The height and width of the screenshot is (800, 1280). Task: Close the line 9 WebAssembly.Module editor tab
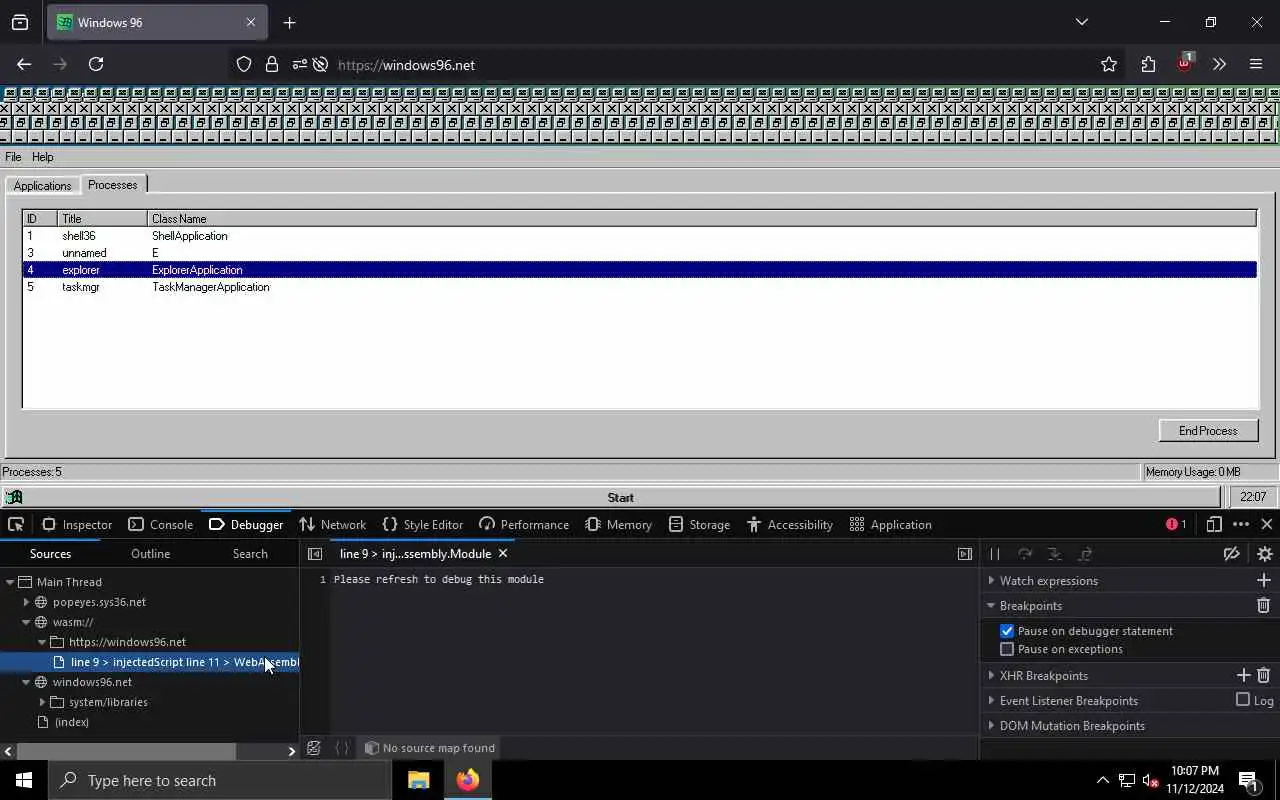(x=503, y=553)
